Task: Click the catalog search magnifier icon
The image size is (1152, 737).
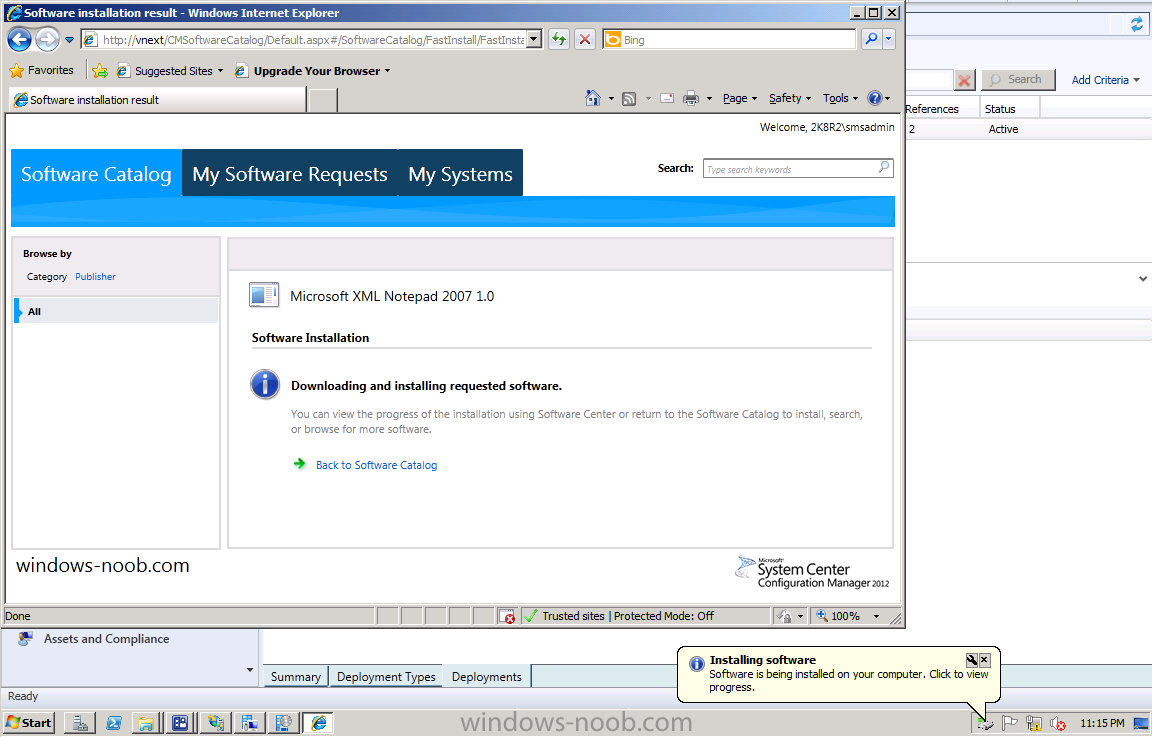Action: [x=885, y=168]
